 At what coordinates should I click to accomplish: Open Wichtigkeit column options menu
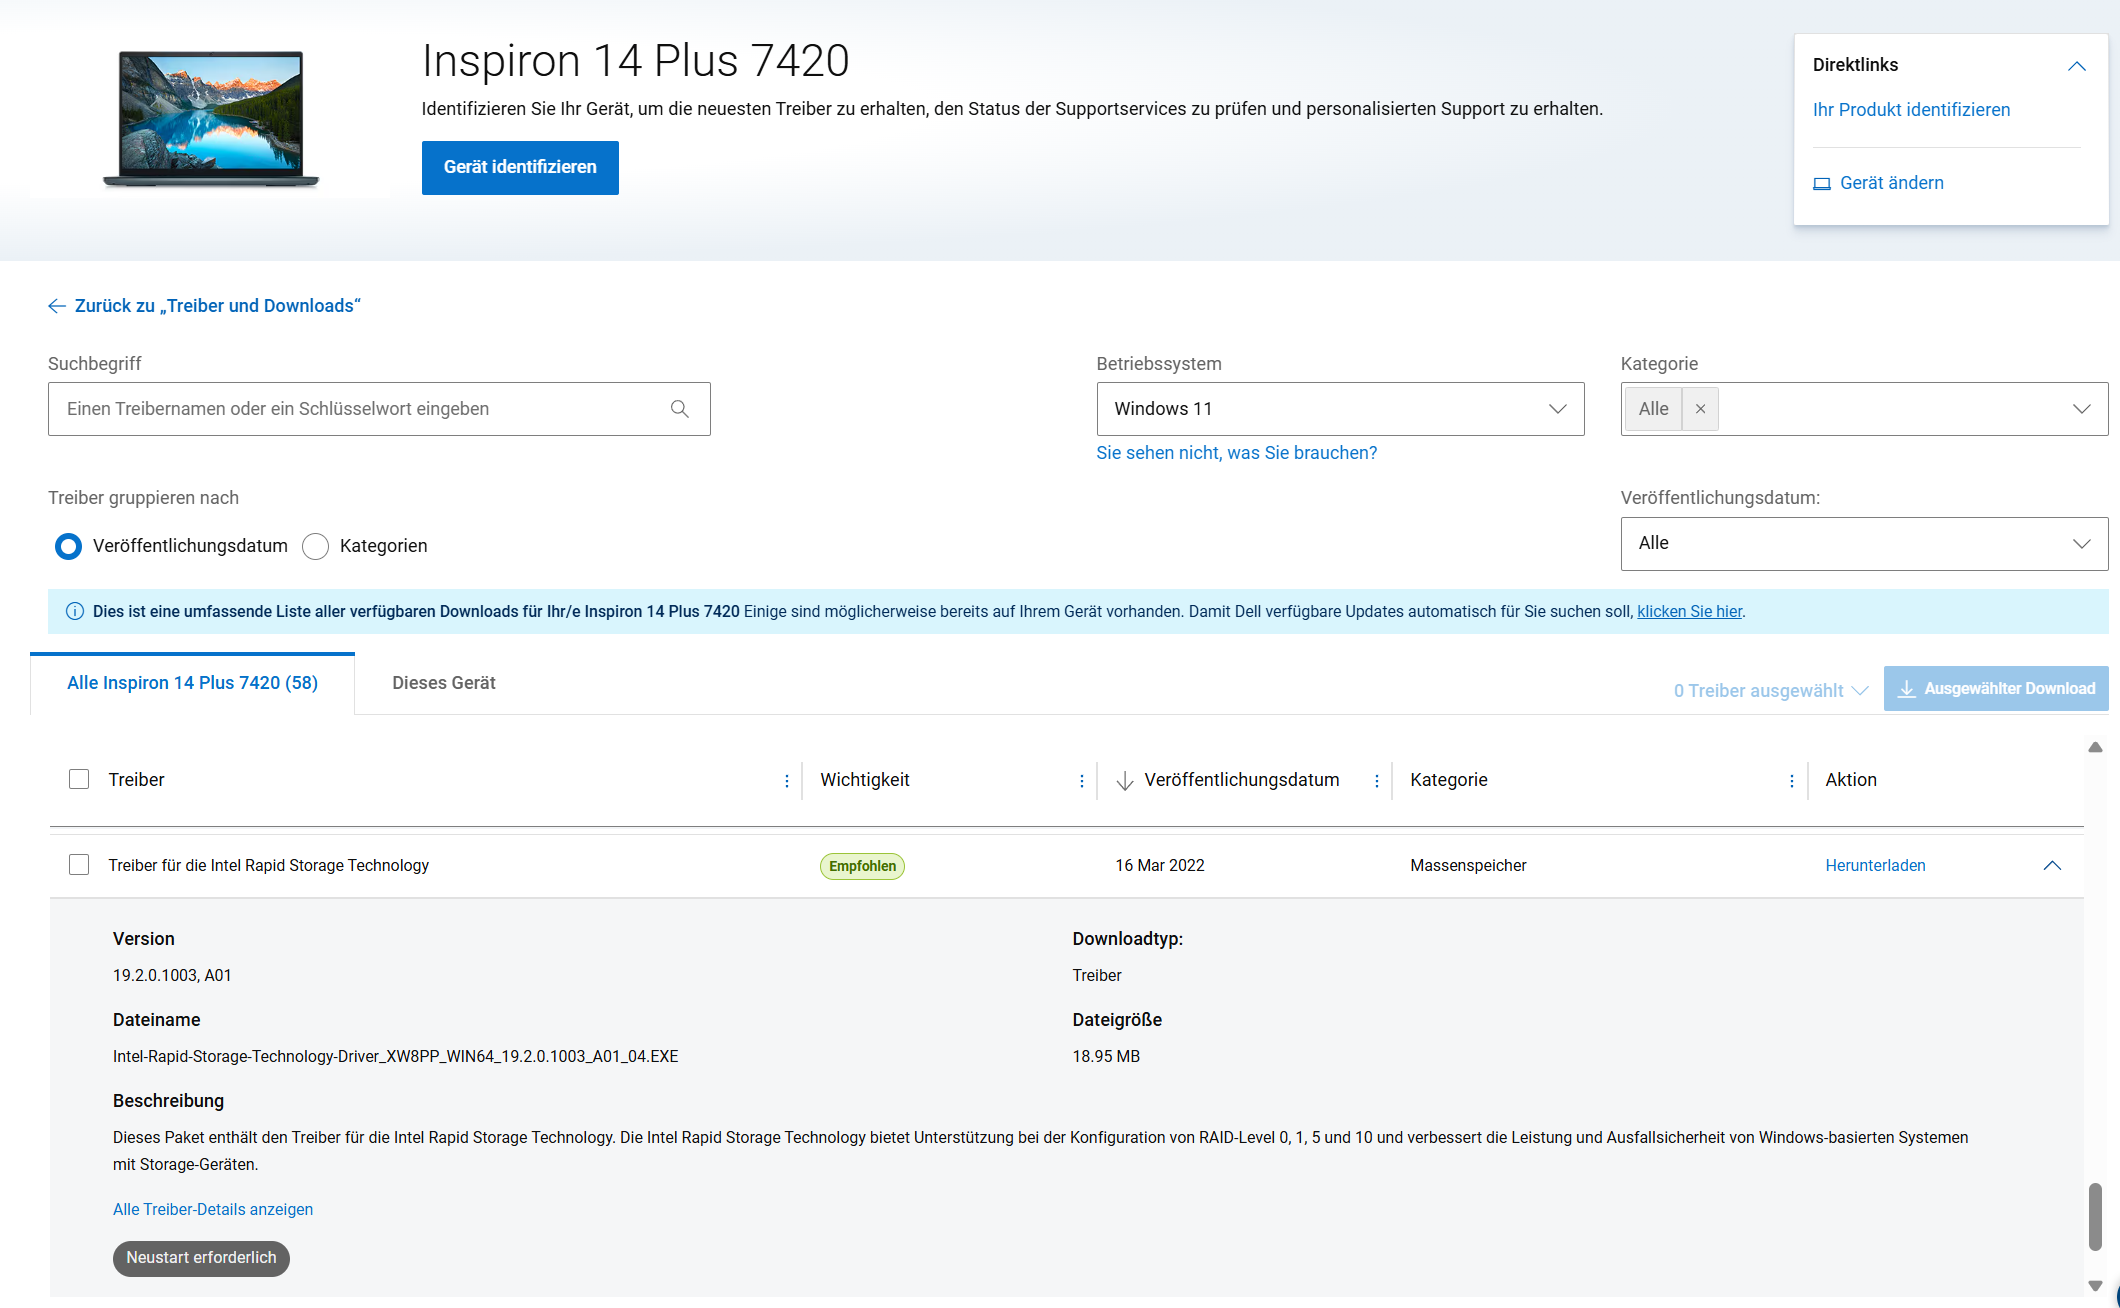tap(1082, 781)
